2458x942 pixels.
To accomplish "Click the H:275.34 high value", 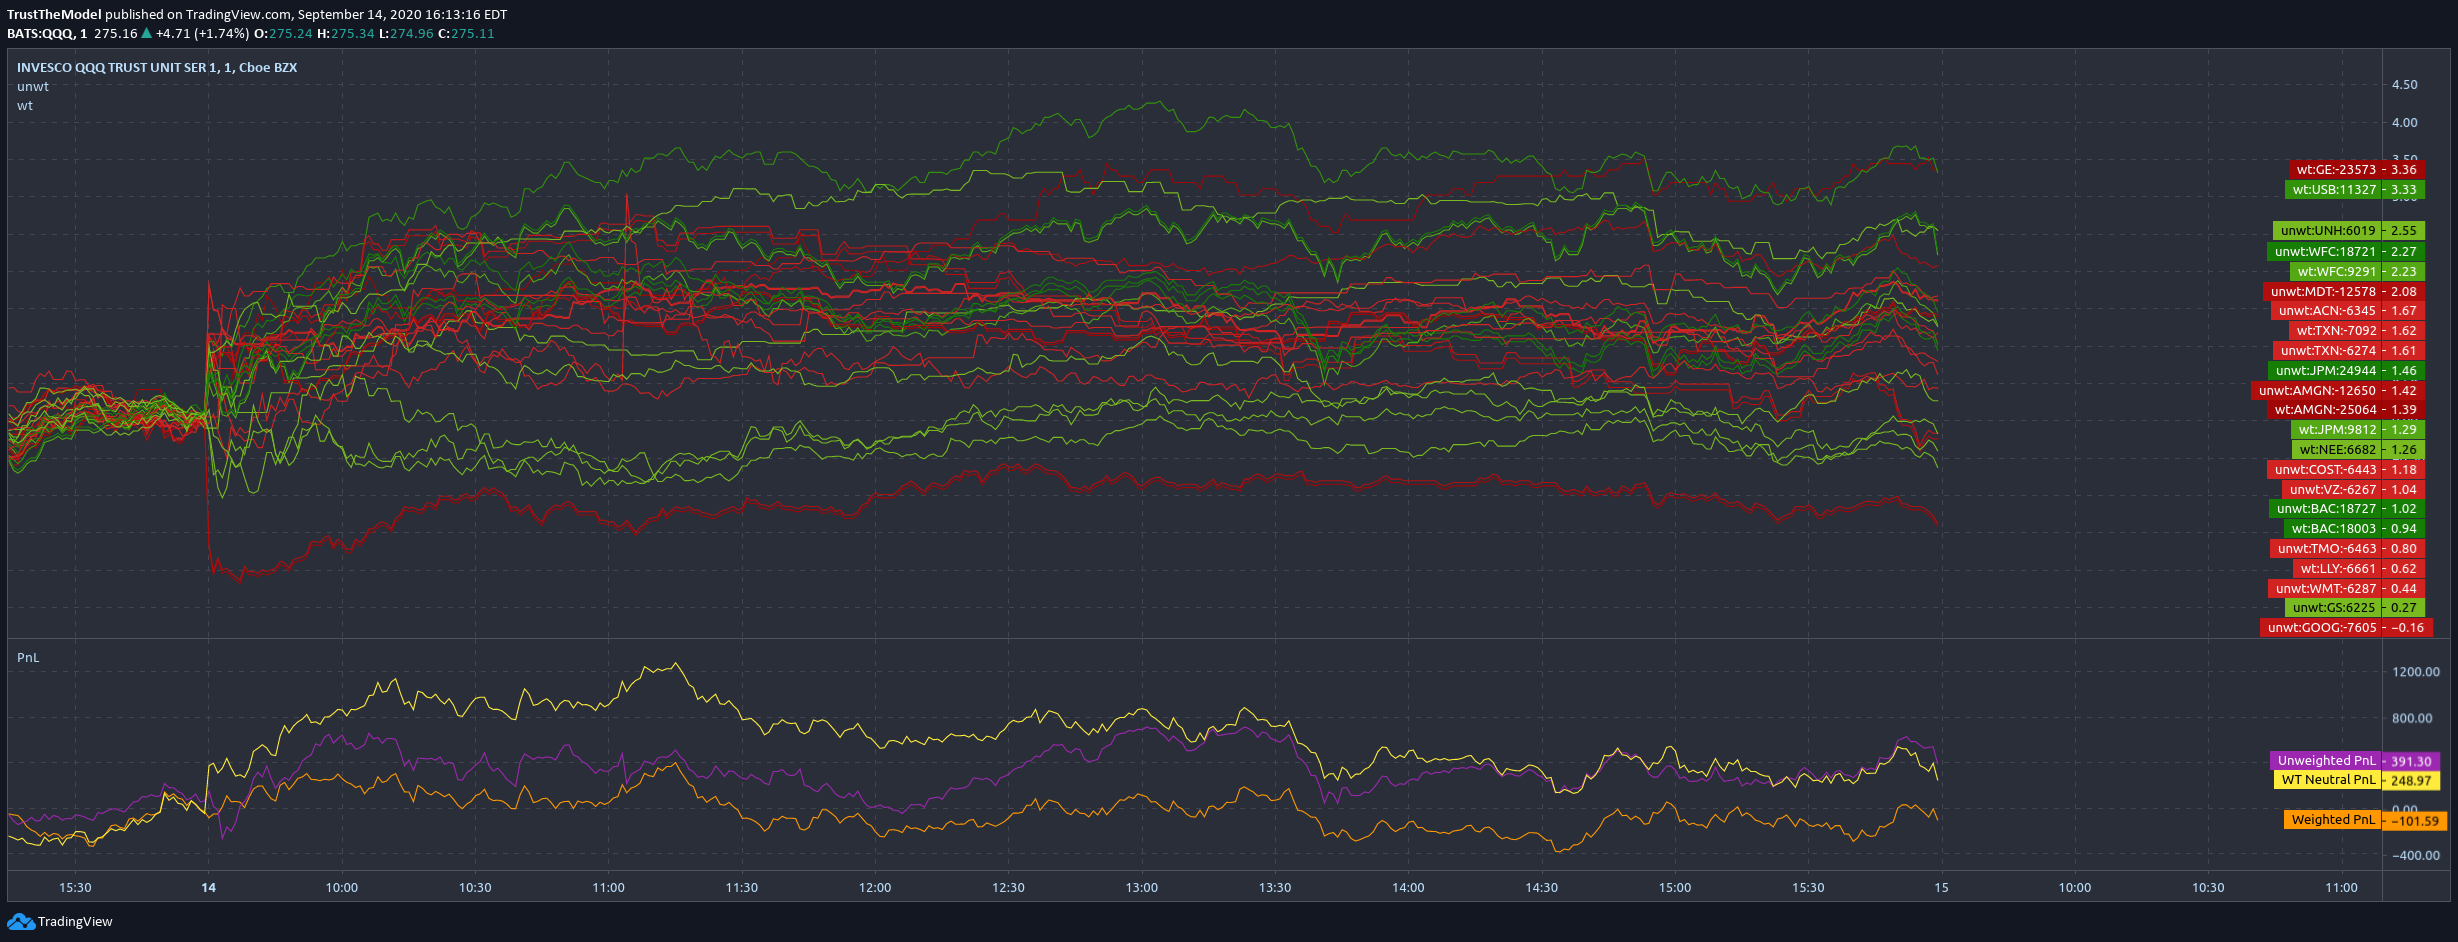I will [346, 33].
